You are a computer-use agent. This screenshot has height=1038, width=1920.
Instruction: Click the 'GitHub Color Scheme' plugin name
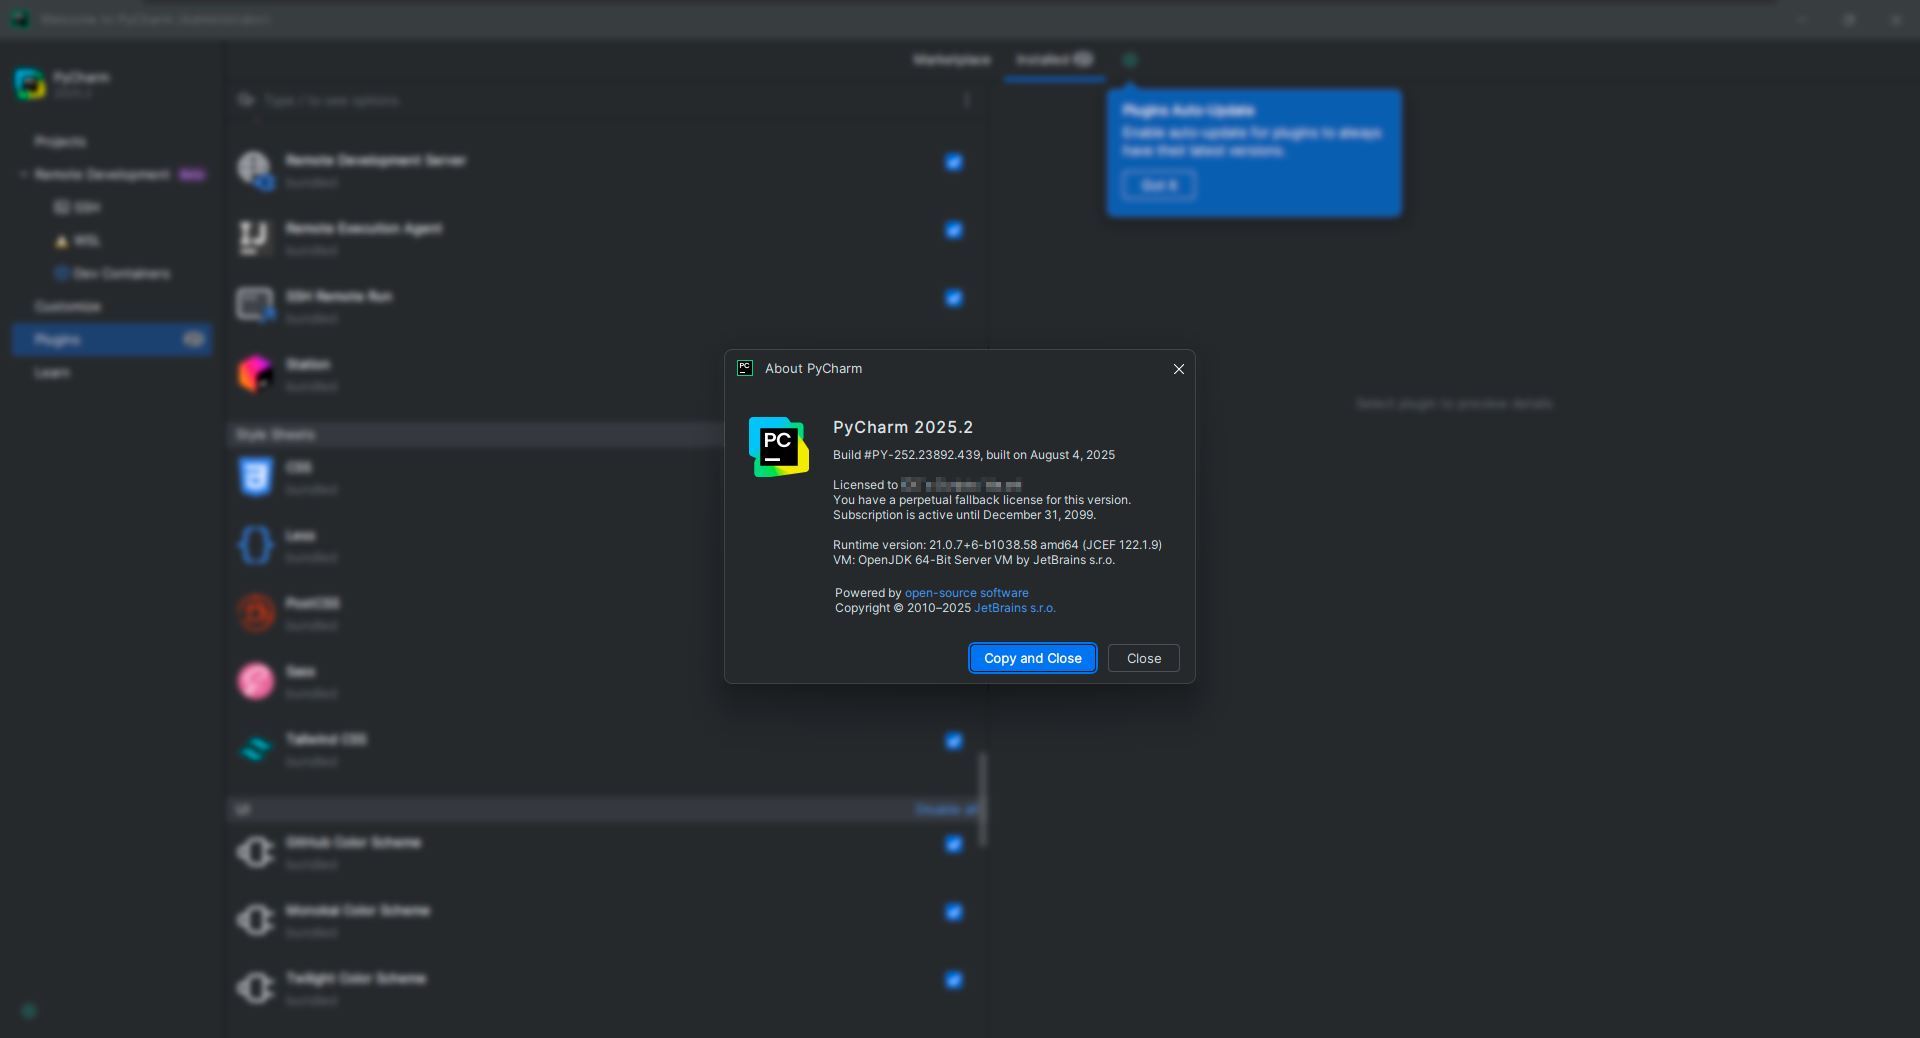(353, 842)
